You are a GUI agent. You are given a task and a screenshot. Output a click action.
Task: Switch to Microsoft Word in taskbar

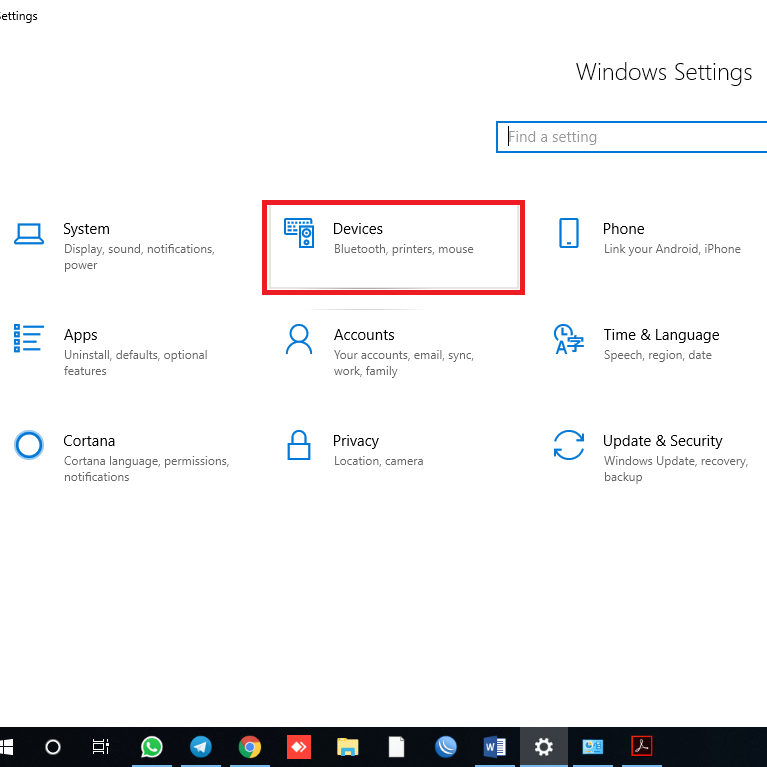(494, 746)
